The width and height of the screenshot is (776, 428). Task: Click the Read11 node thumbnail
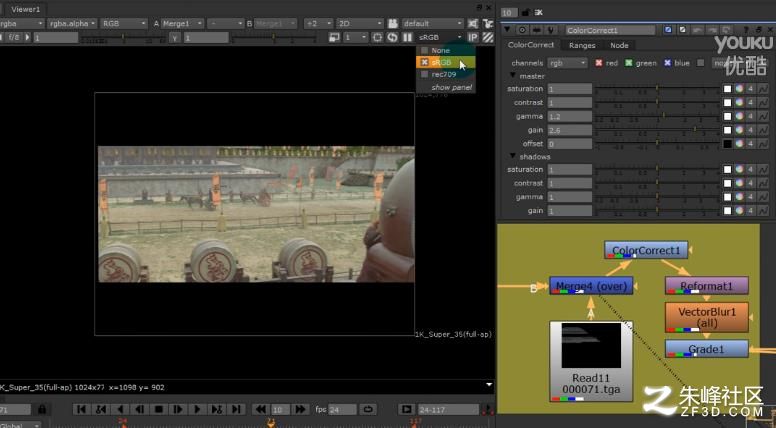click(x=591, y=345)
